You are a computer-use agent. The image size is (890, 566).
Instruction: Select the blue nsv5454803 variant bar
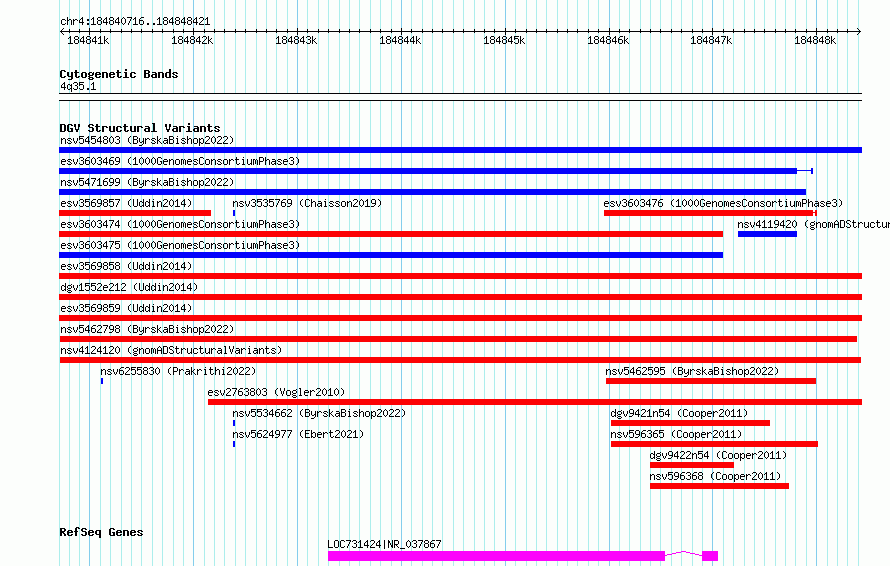(x=460, y=150)
